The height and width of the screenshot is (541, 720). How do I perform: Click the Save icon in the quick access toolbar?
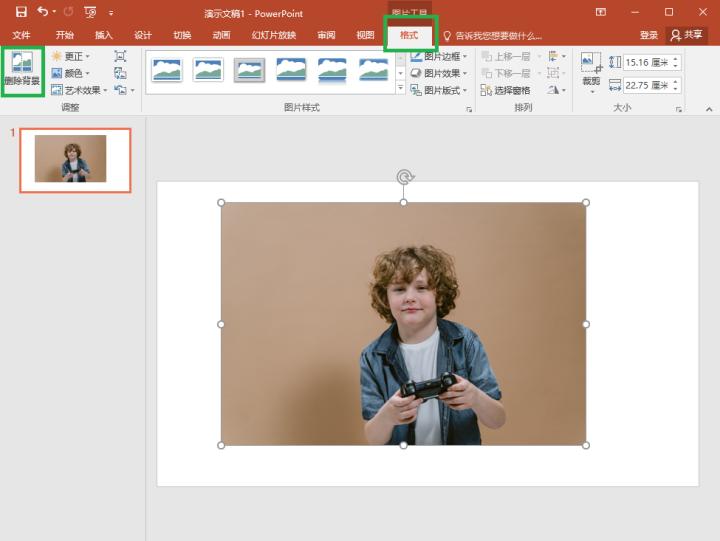tap(21, 12)
